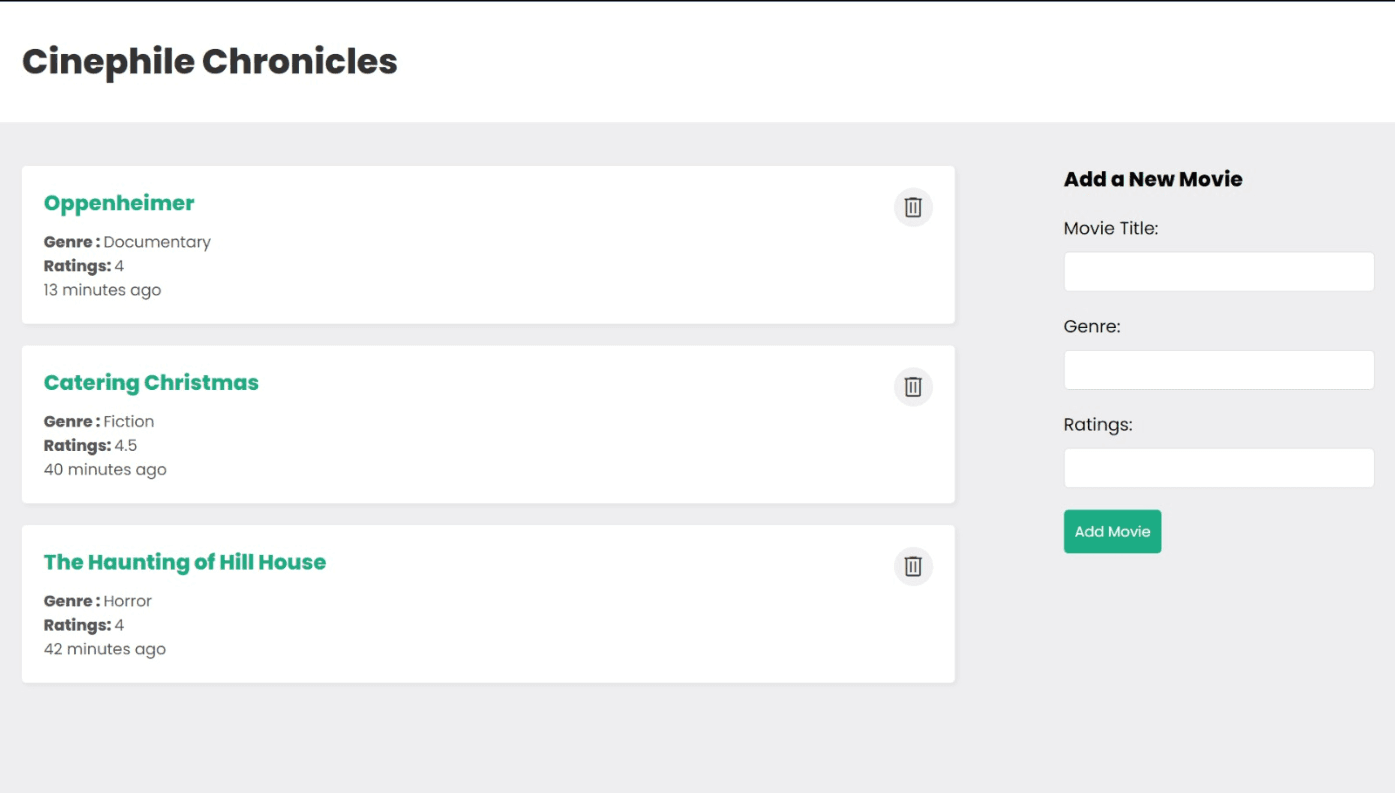Click the 40 minutes ago timestamp

(x=105, y=469)
